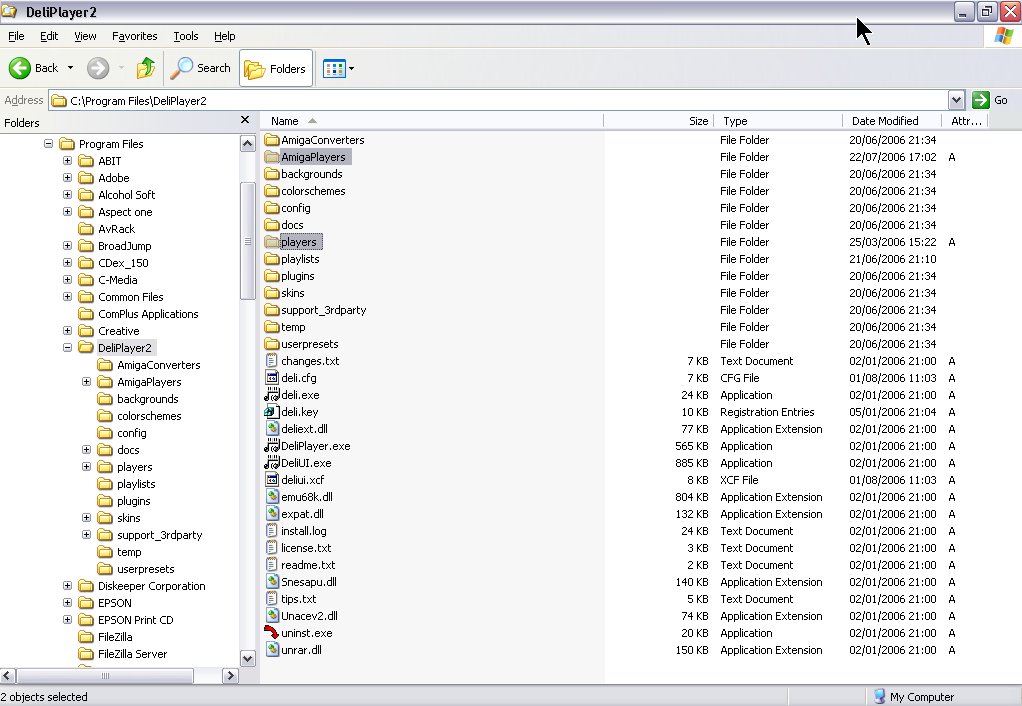Select the deliext.dll icon
Screen dimensions: 1022x706
[x=272, y=429]
